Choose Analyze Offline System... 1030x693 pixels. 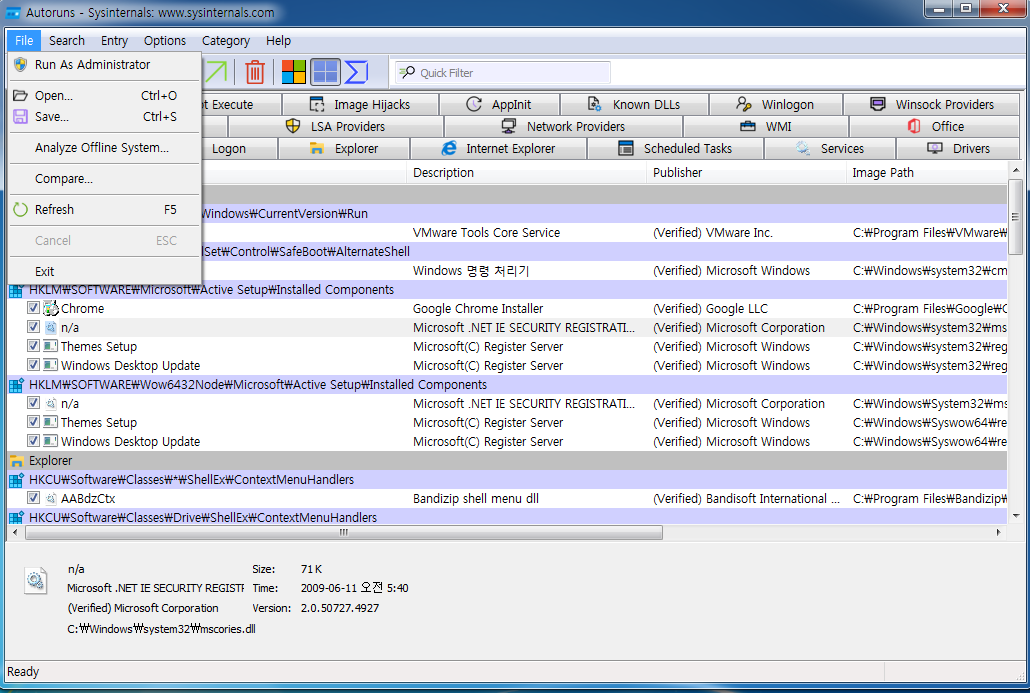pyautogui.click(x=105, y=148)
